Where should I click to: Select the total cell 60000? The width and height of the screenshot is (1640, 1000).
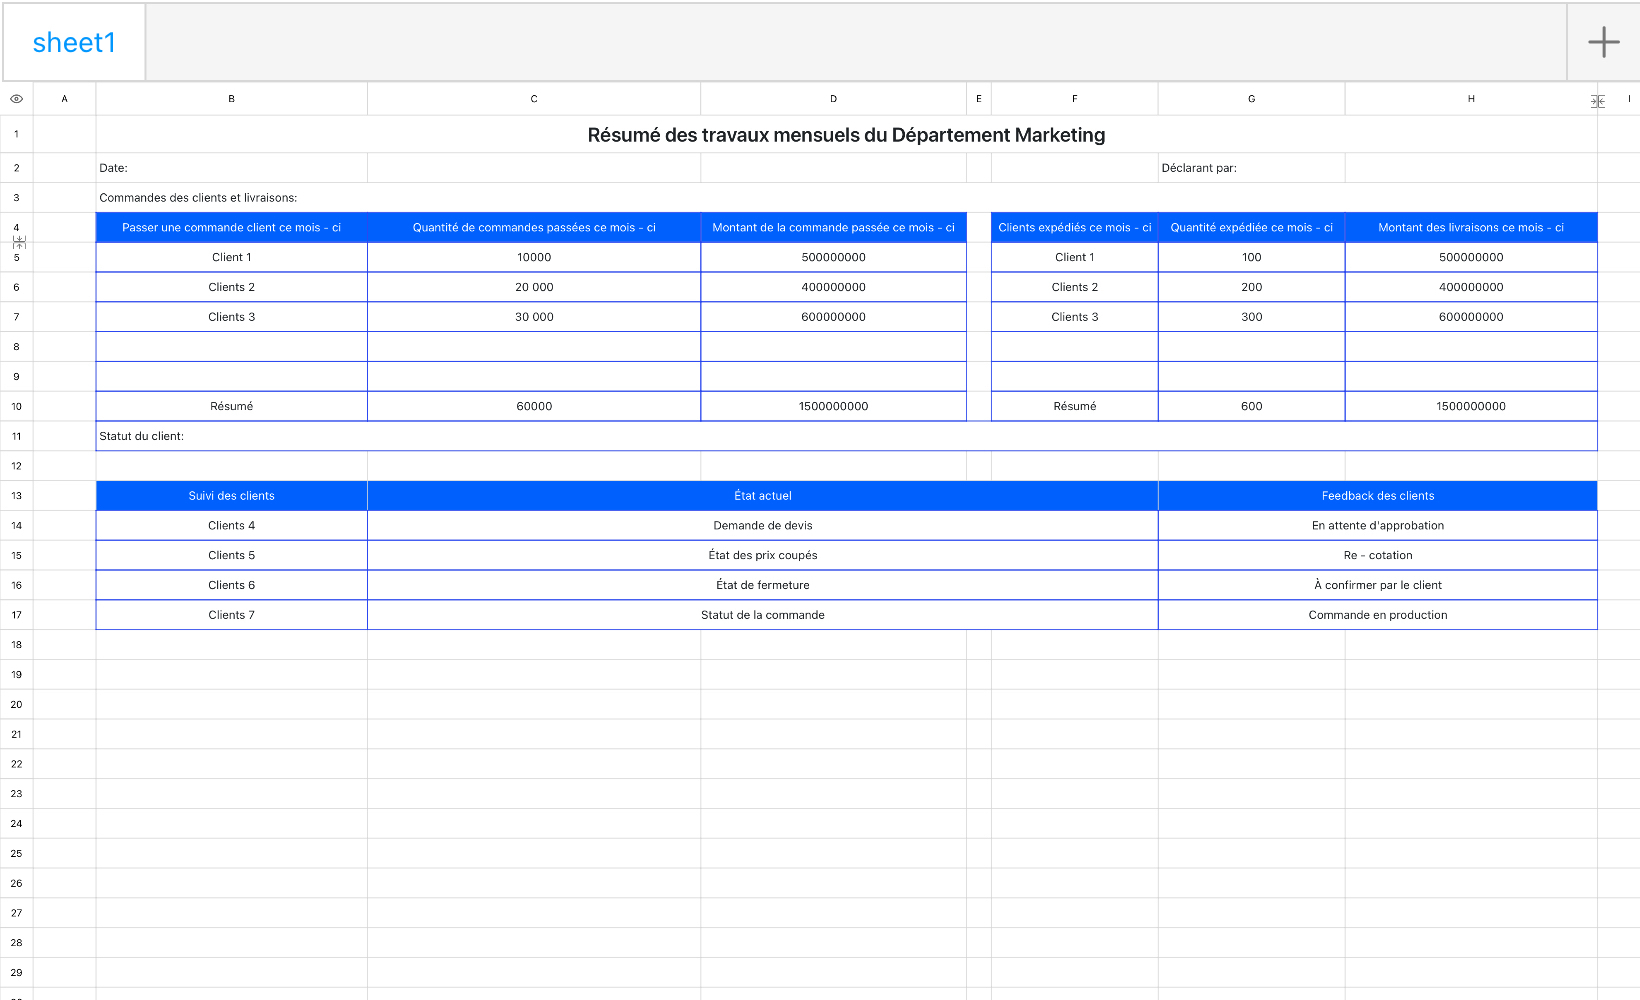tap(534, 406)
